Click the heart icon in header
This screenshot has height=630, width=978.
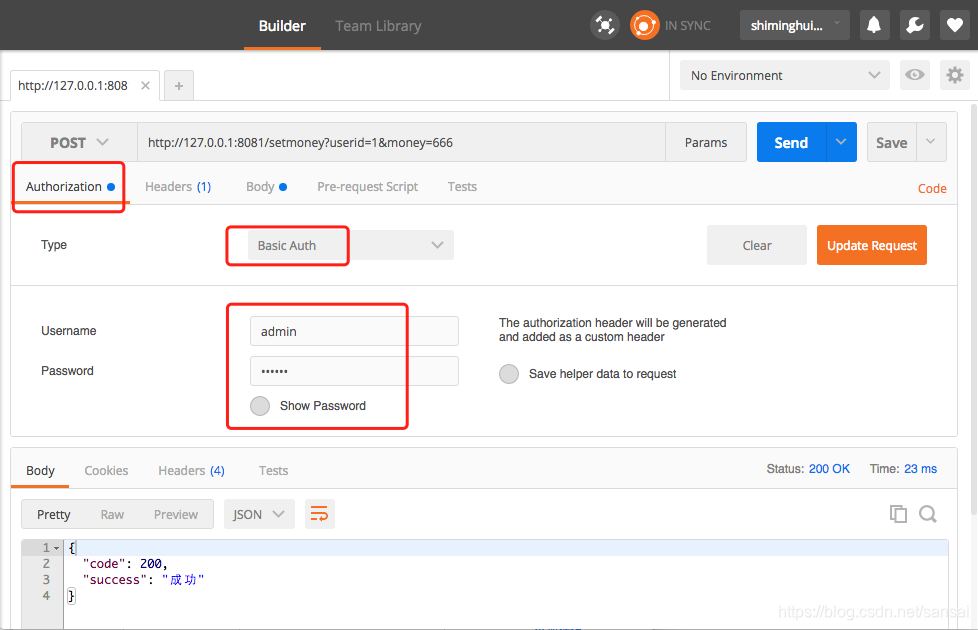[x=955, y=26]
